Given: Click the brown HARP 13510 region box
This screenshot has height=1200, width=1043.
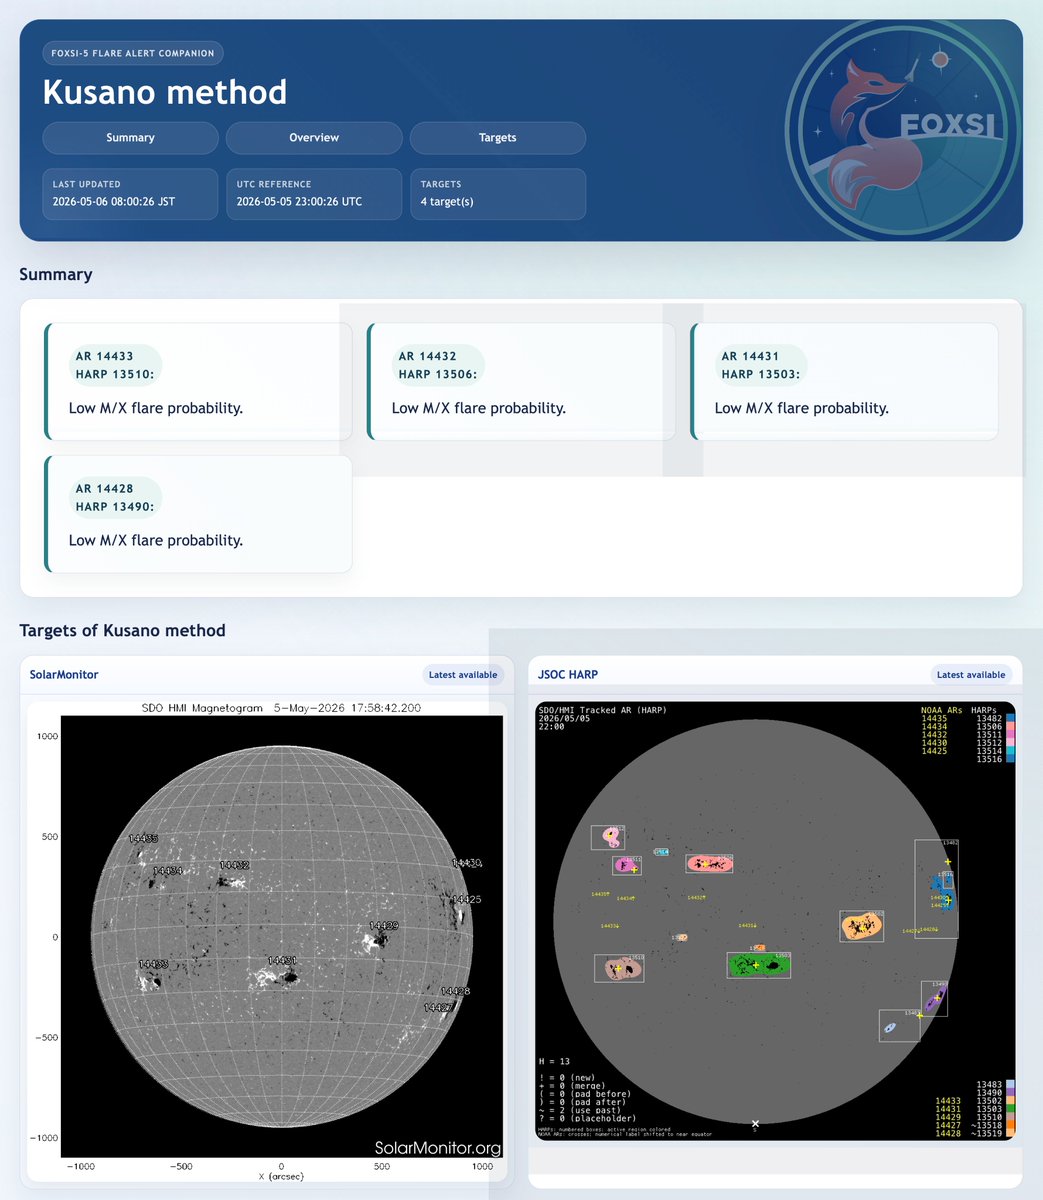Looking at the screenshot, I should tap(619, 968).
